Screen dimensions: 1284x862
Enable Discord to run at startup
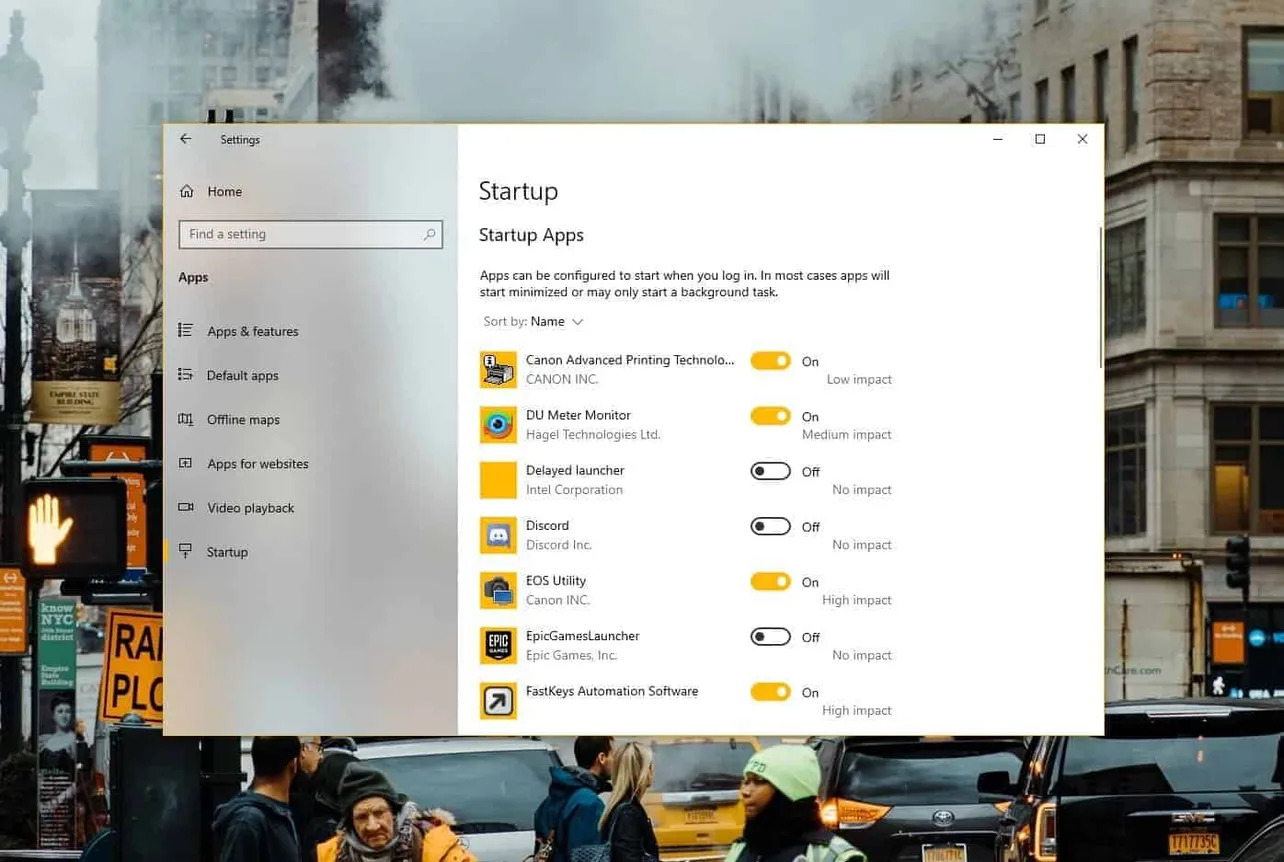(x=770, y=526)
